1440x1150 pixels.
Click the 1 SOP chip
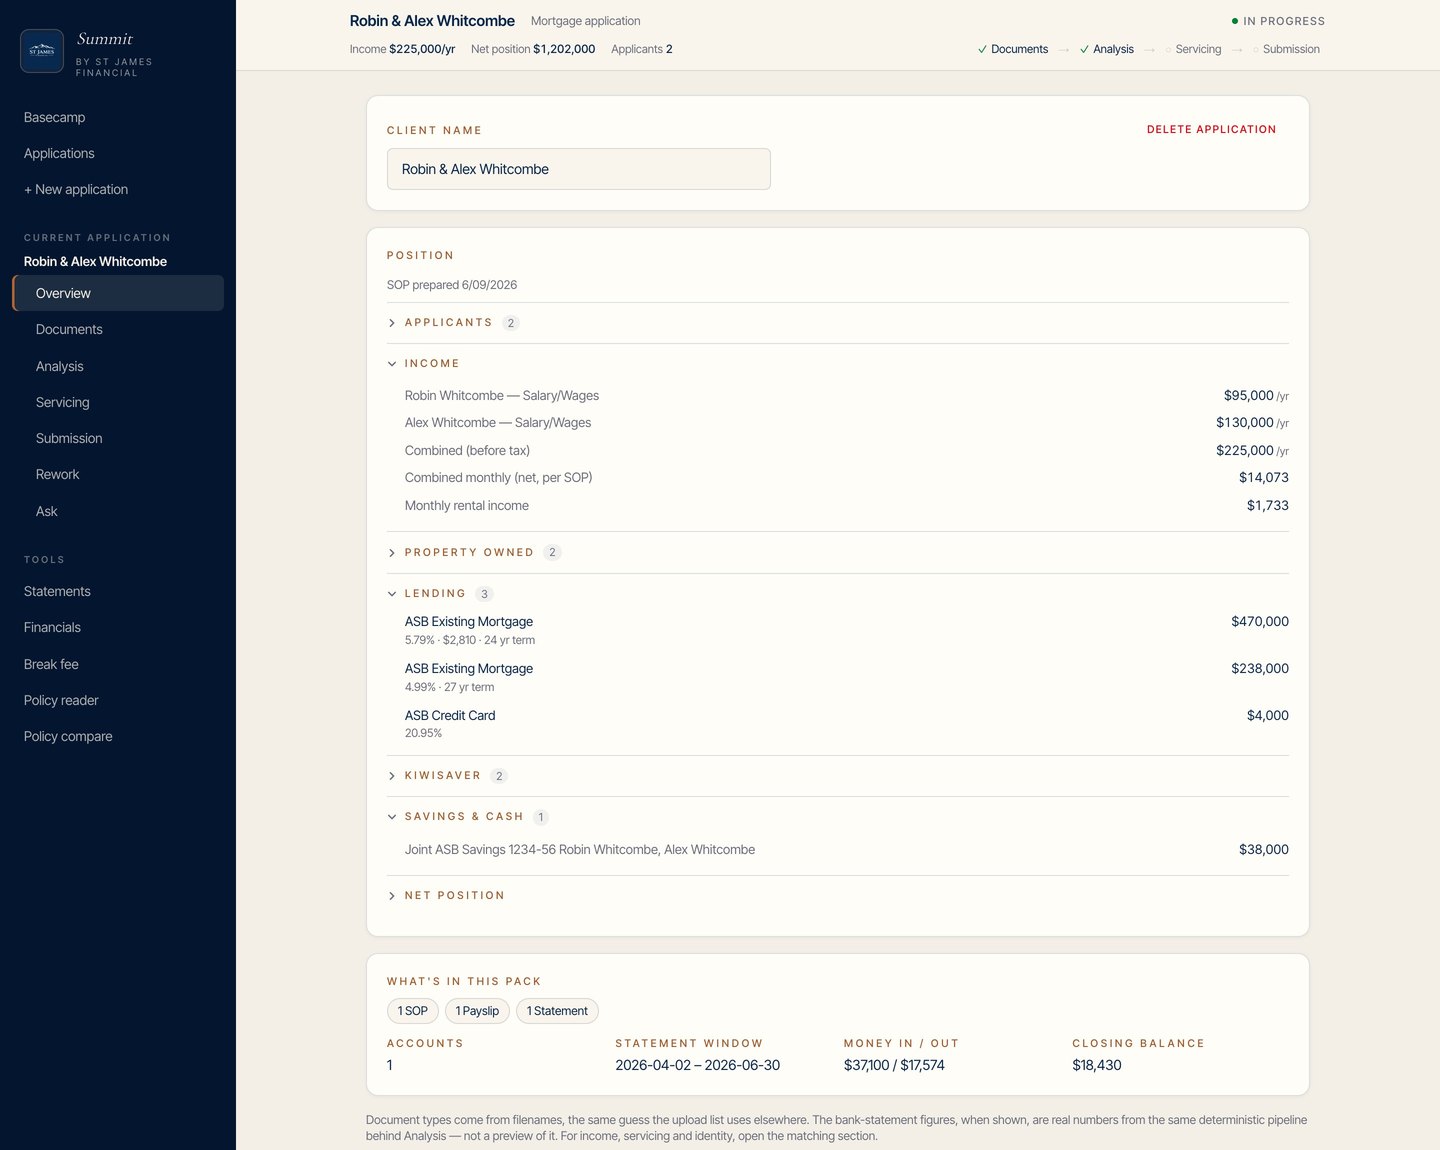tap(412, 1011)
